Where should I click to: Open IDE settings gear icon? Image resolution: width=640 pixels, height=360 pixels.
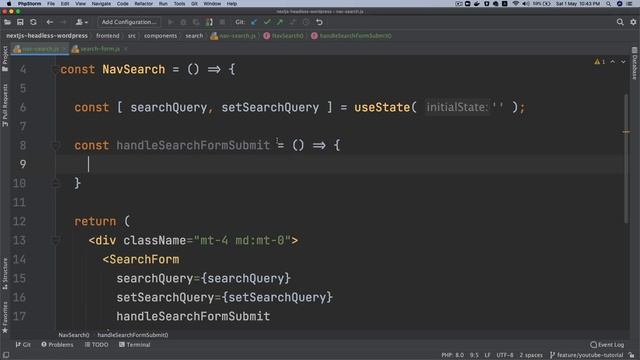633,22
